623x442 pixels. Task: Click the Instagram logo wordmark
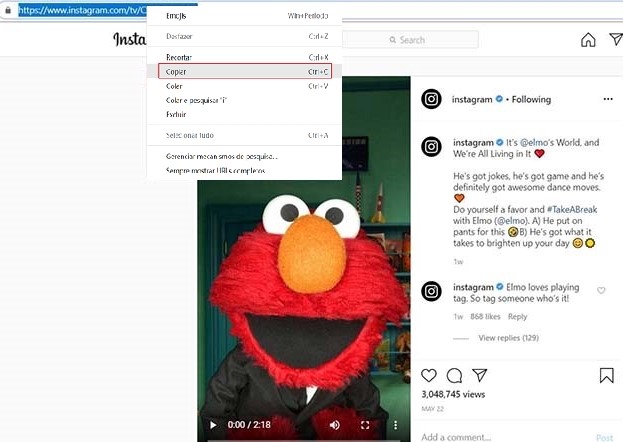[x=130, y=39]
